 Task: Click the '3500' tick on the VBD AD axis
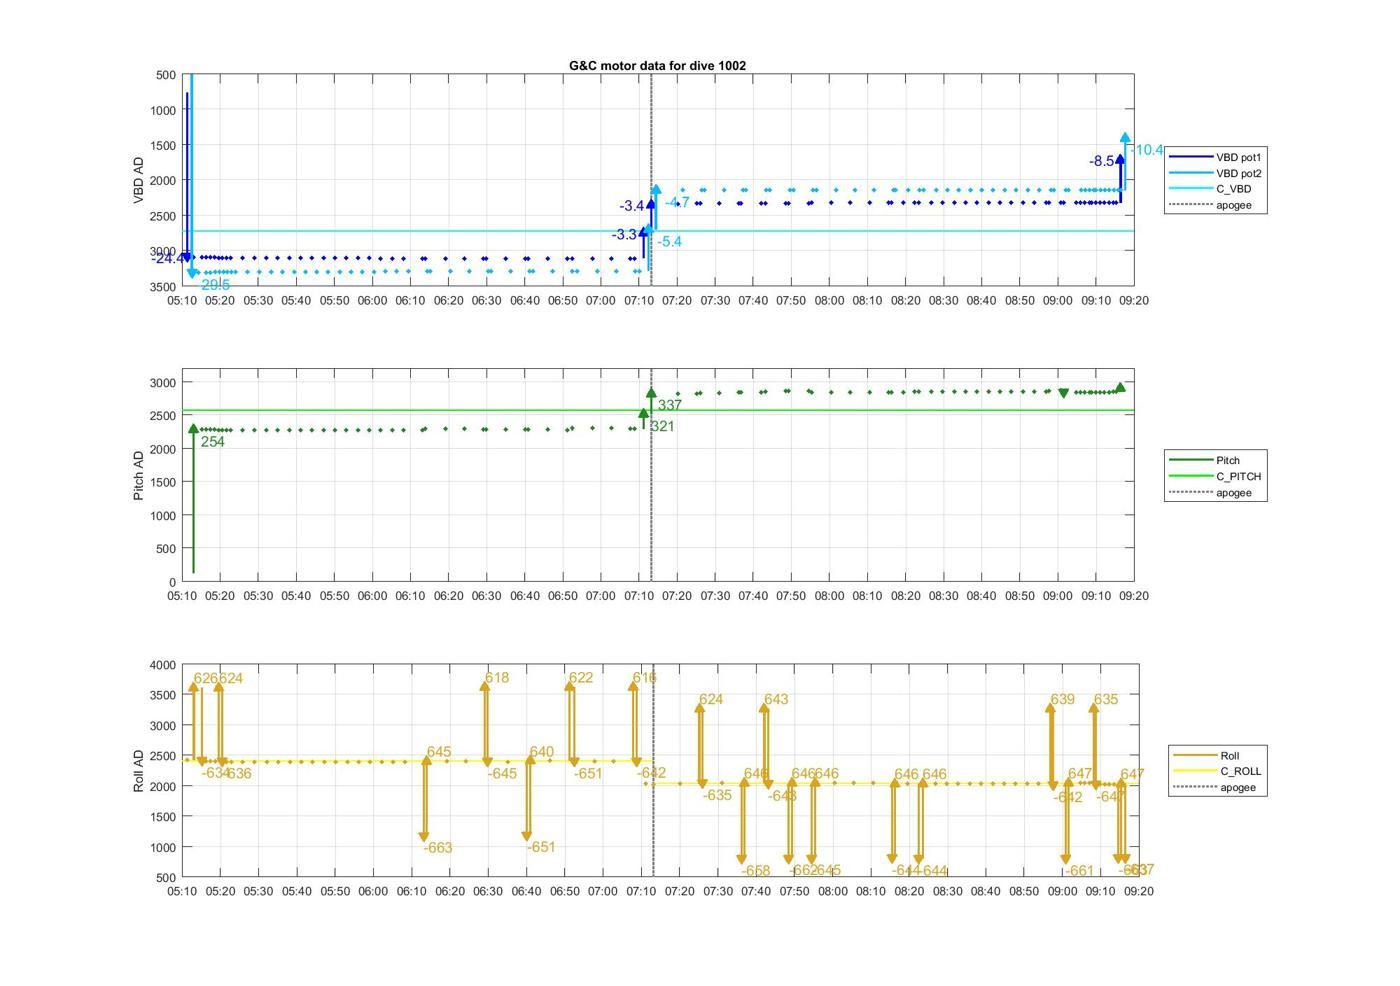coord(164,287)
